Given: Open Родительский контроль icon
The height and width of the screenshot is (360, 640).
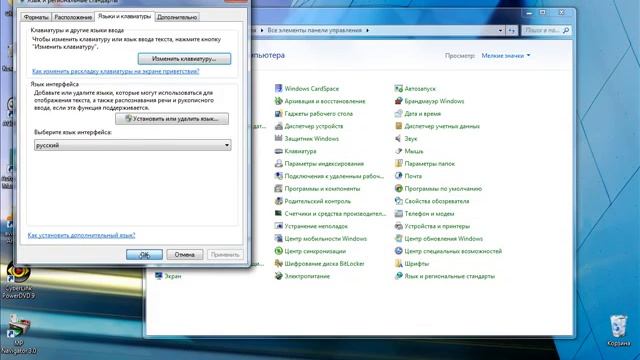Looking at the screenshot, I should tap(279, 201).
